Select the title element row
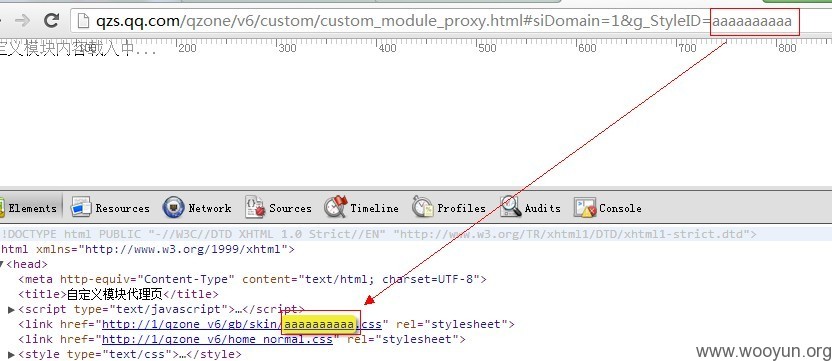832x361 pixels. coord(118,294)
